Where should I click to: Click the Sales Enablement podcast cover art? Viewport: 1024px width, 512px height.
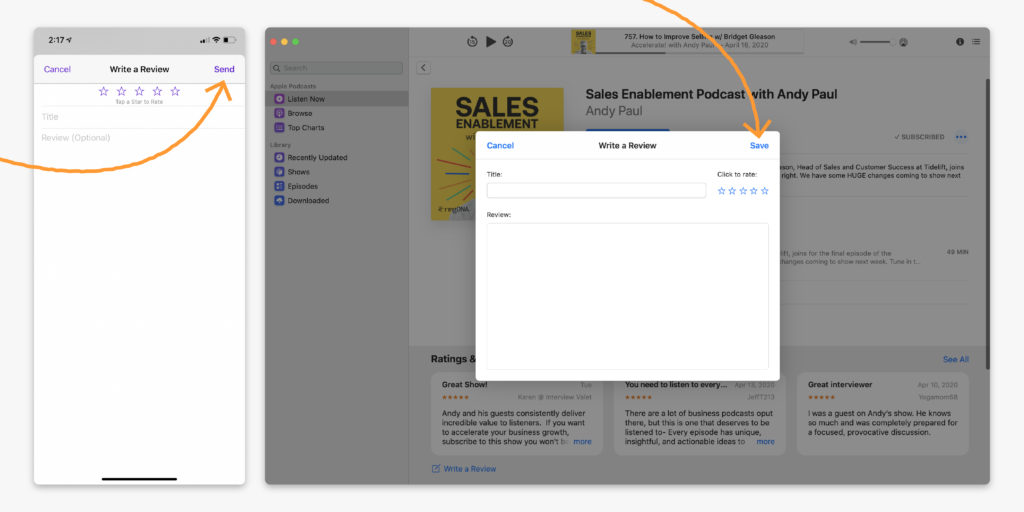[497, 153]
